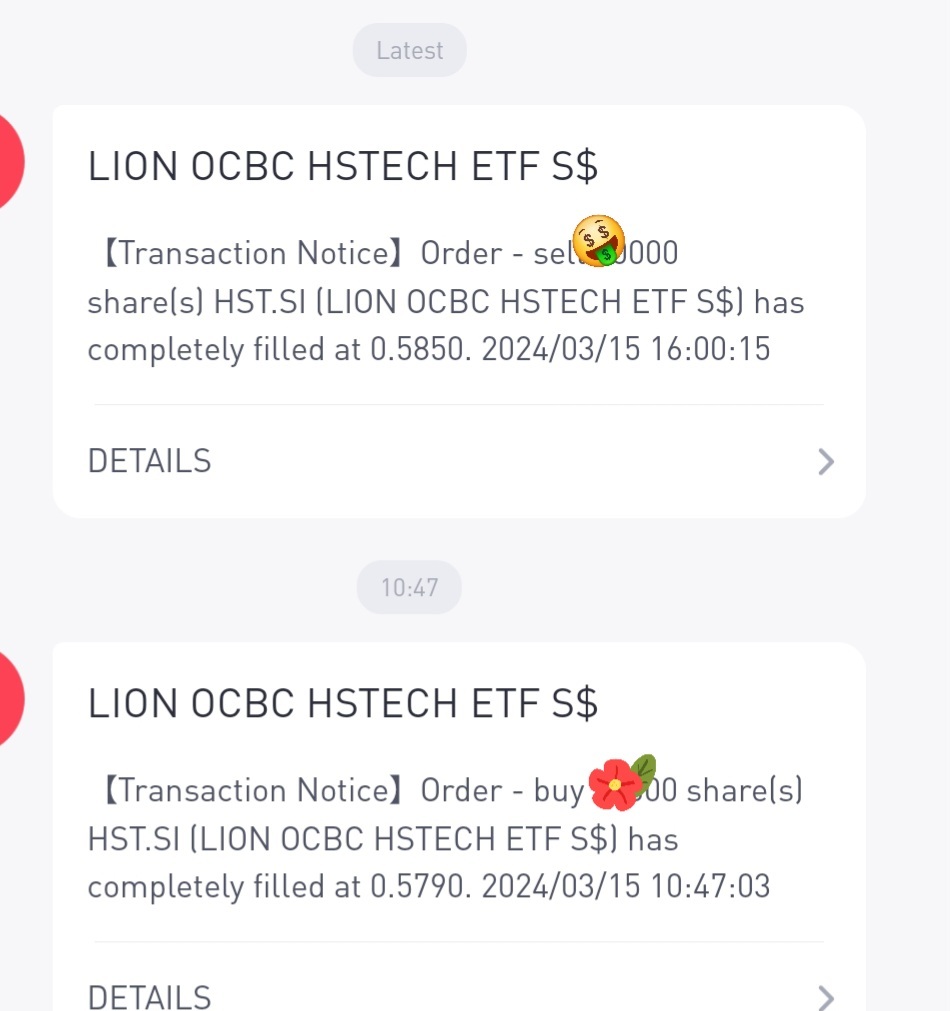
Task: Select the Latest timestamp pill
Action: tap(410, 50)
